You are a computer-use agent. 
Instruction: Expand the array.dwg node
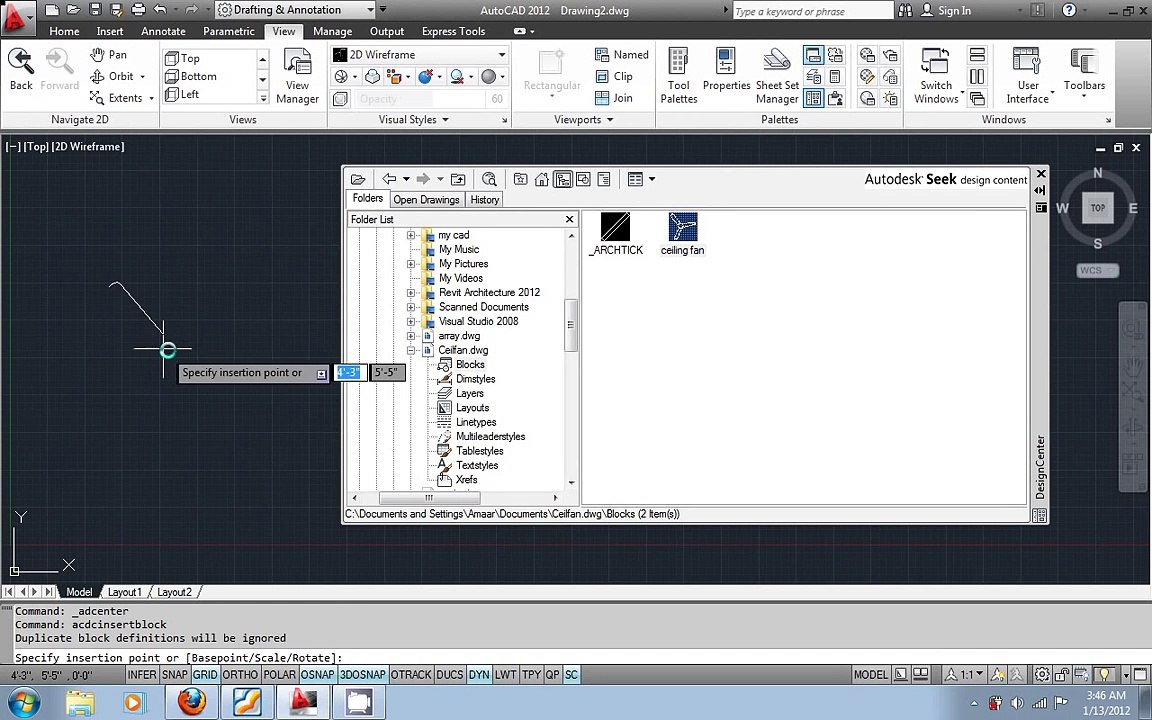pos(411,336)
